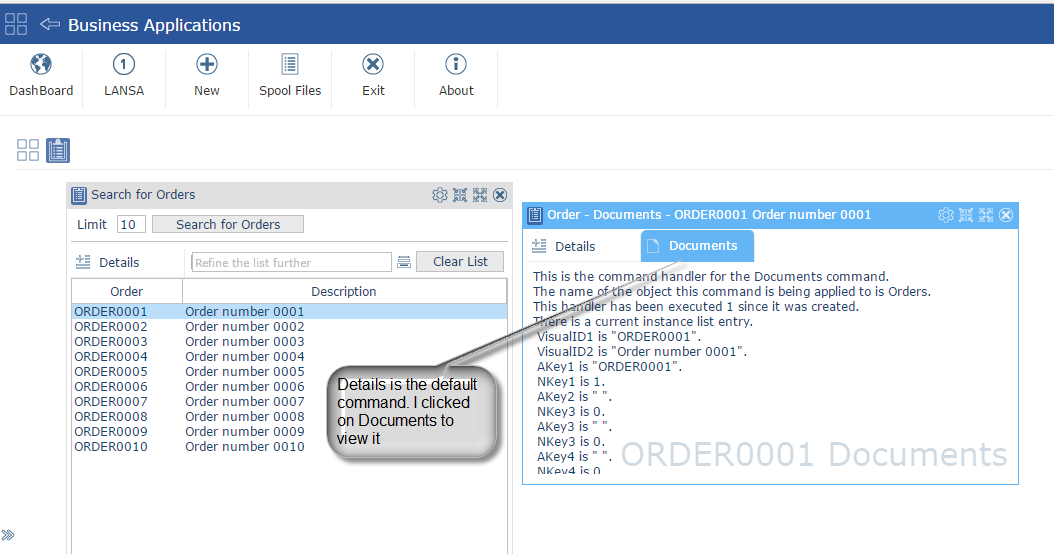Viewport: 1054px width, 554px height.
Task: Click the Search for Orders button
Action: (x=228, y=225)
